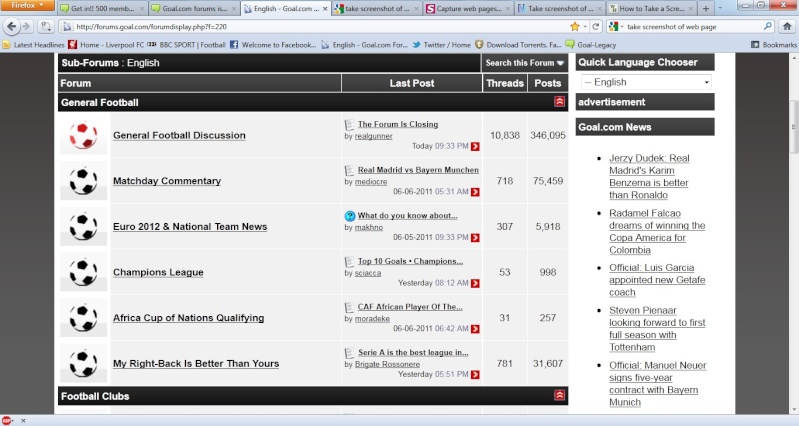Switch to the 'Capture web pages...' tab

(x=468, y=9)
